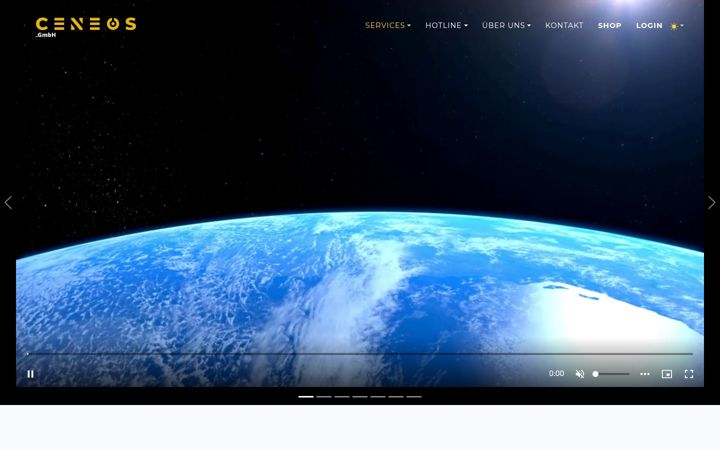Jump to the last carousel indicator
This screenshot has width=720, height=450.
(414, 396)
